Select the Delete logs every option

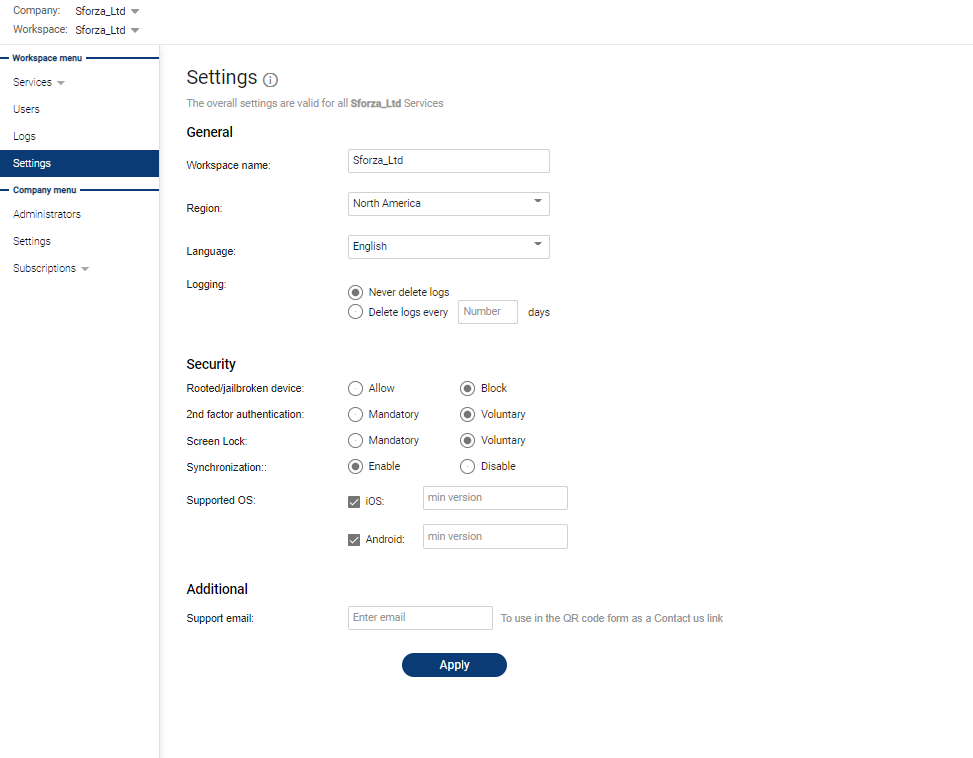(355, 312)
